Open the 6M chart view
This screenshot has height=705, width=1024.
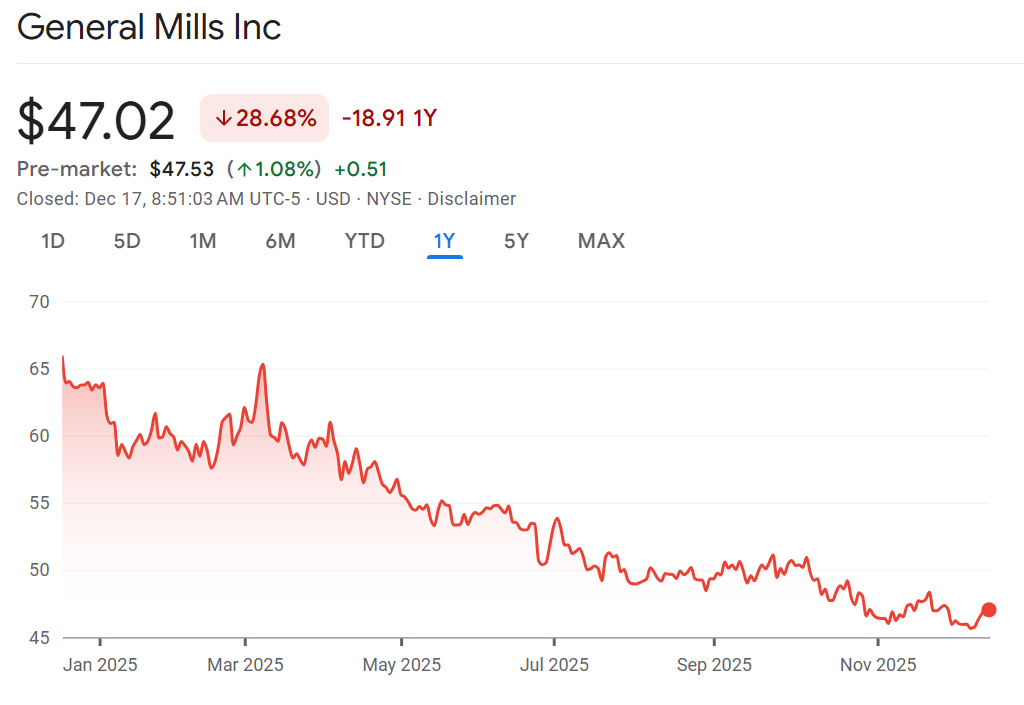pyautogui.click(x=281, y=241)
